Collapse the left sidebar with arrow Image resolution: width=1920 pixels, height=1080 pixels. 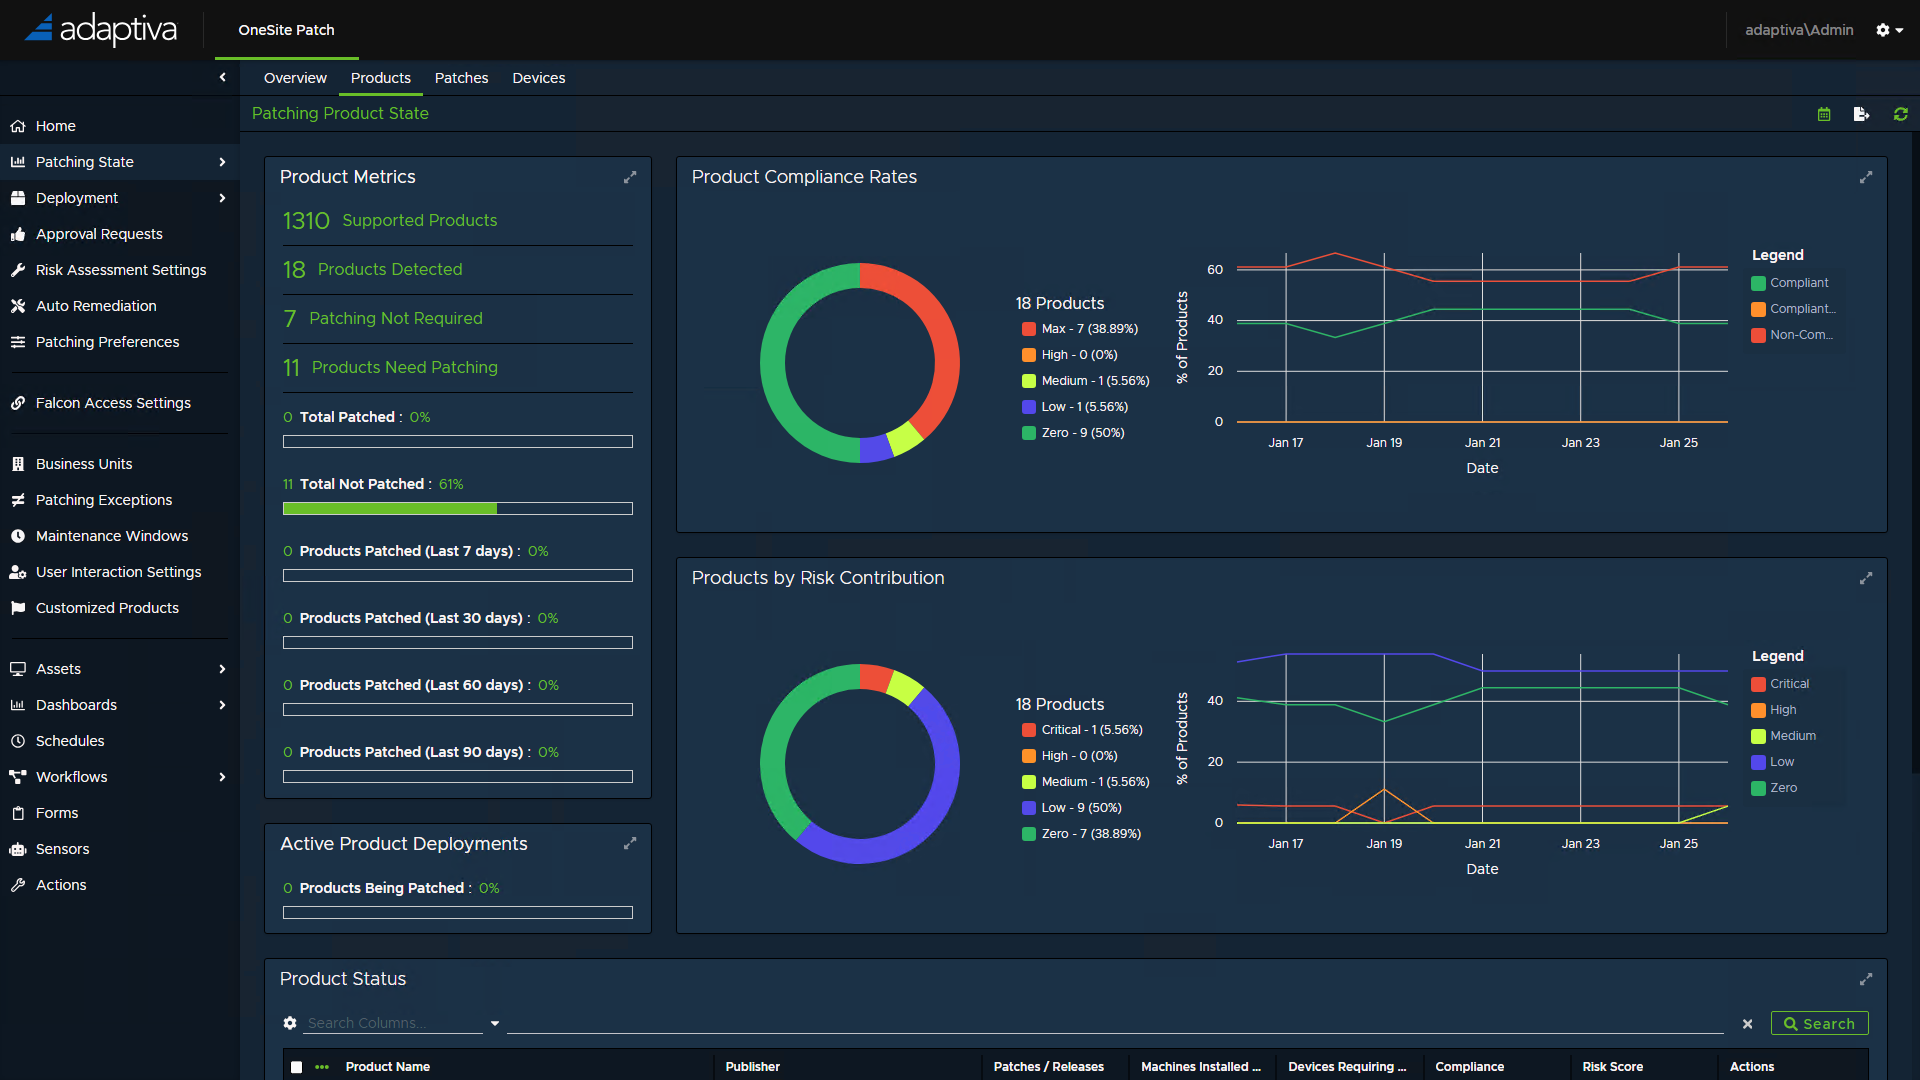point(222,77)
